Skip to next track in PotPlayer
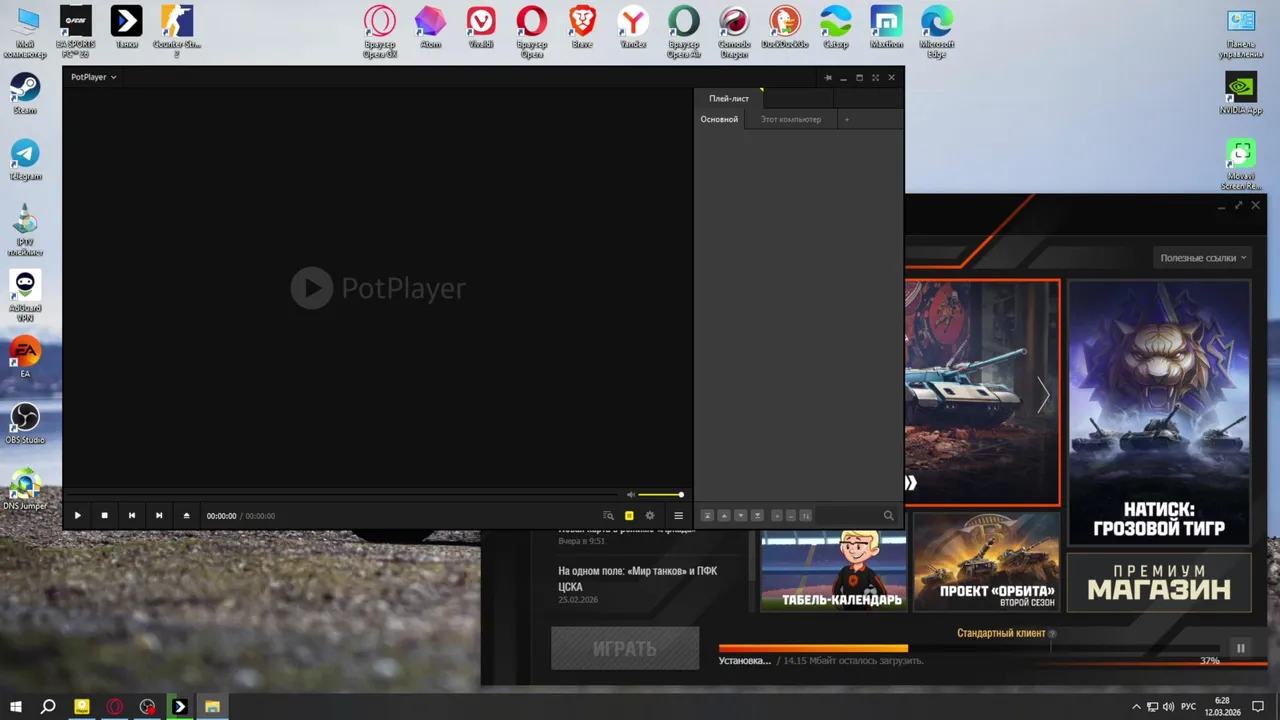The image size is (1280, 720). tap(159, 516)
